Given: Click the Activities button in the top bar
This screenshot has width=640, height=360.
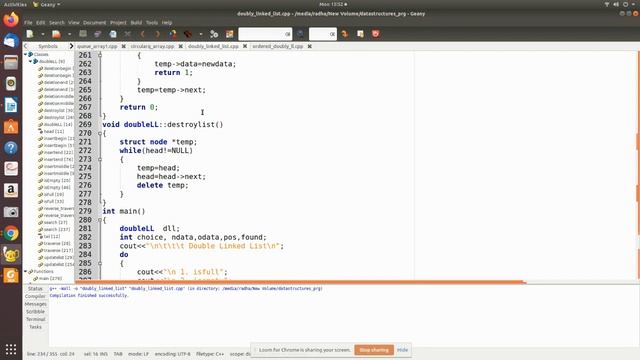Looking at the screenshot, I should pos(15,4).
